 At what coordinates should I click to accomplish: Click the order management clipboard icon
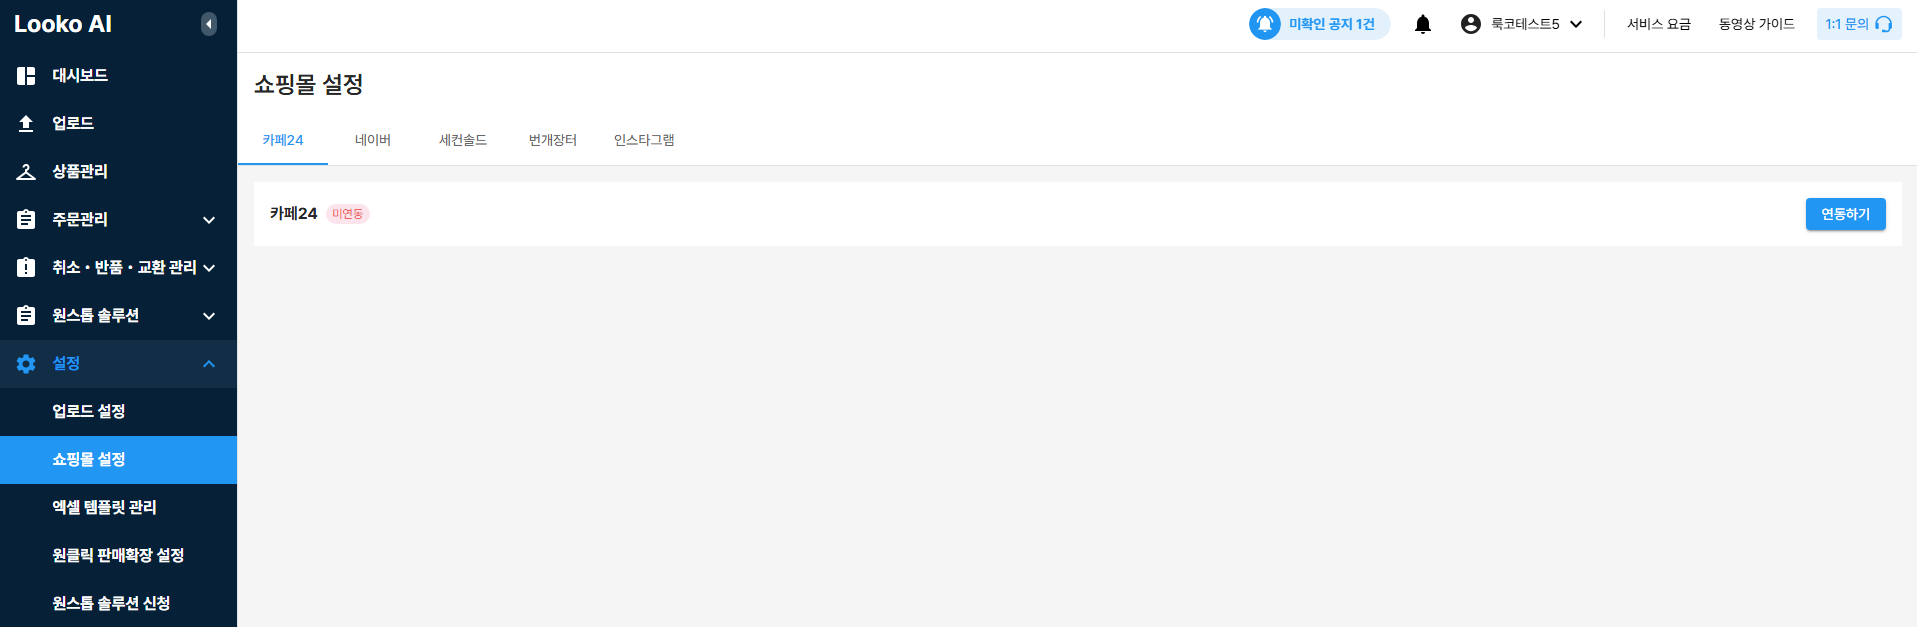(26, 220)
